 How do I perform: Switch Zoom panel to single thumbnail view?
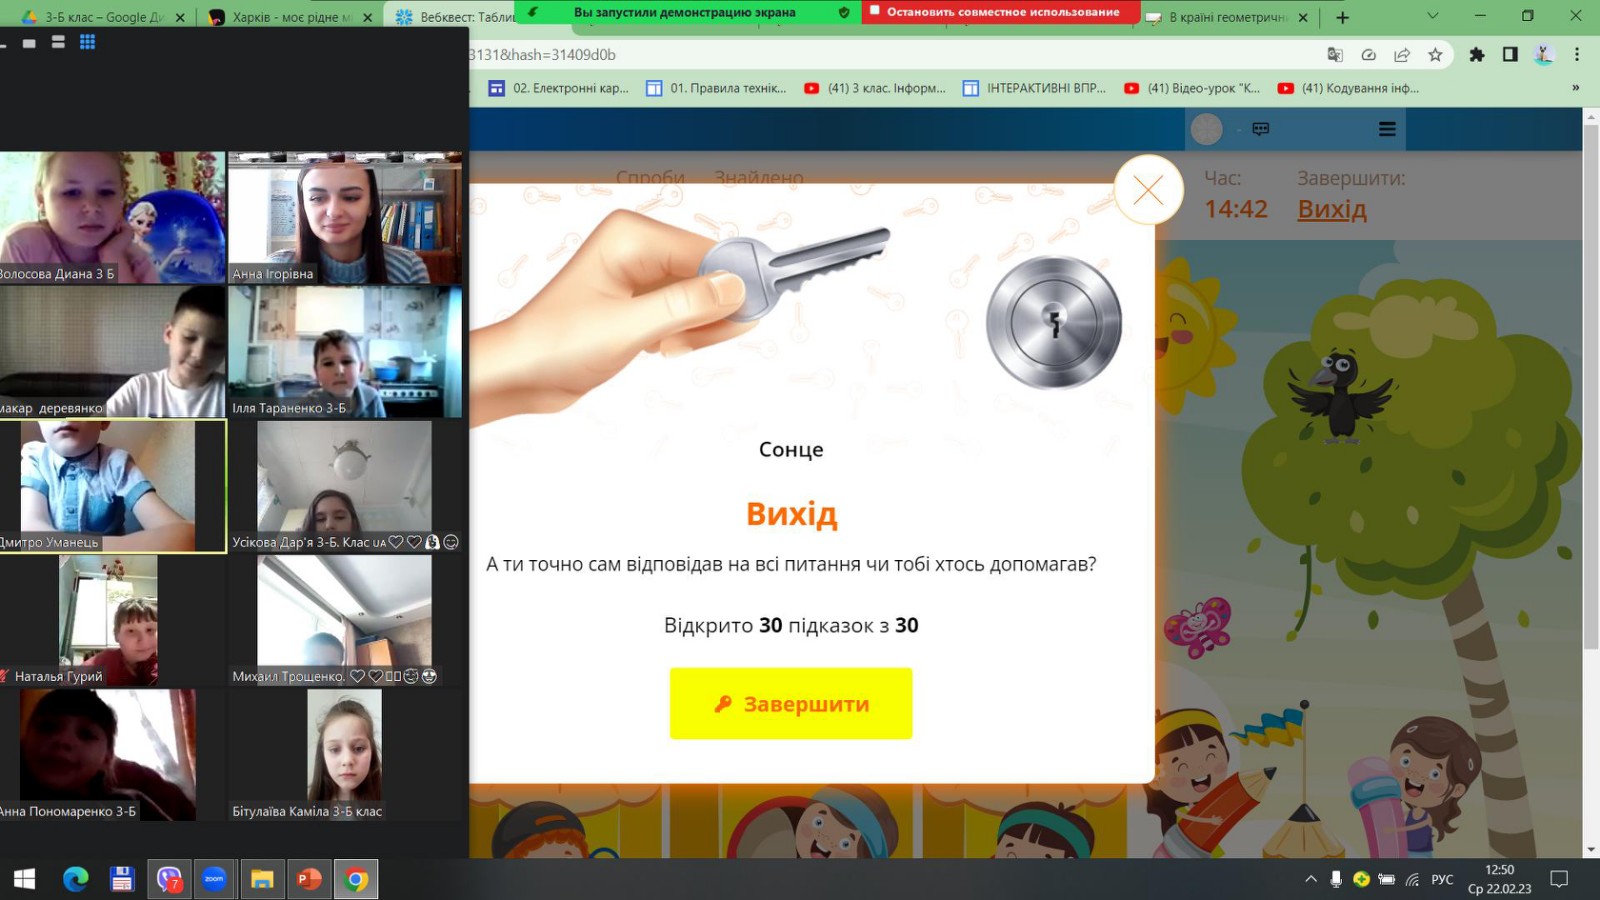pos(29,43)
